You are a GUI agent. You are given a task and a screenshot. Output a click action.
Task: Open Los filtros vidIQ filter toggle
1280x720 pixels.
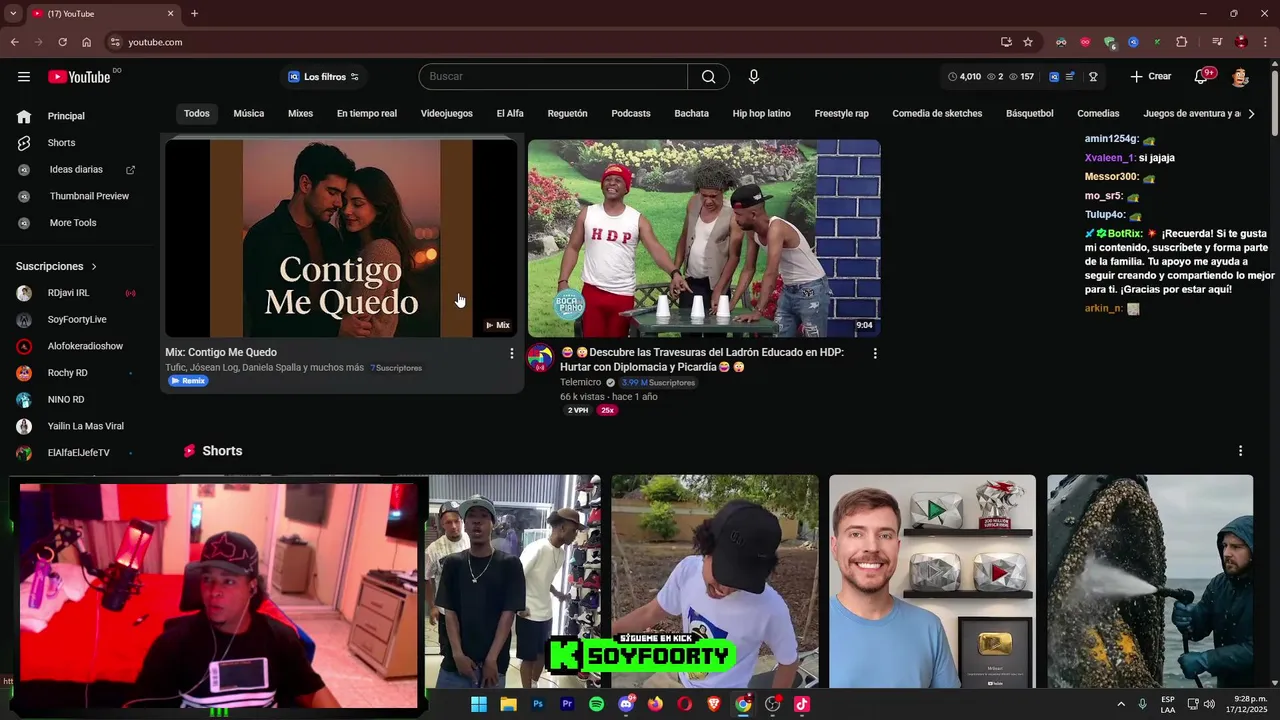tap(323, 77)
